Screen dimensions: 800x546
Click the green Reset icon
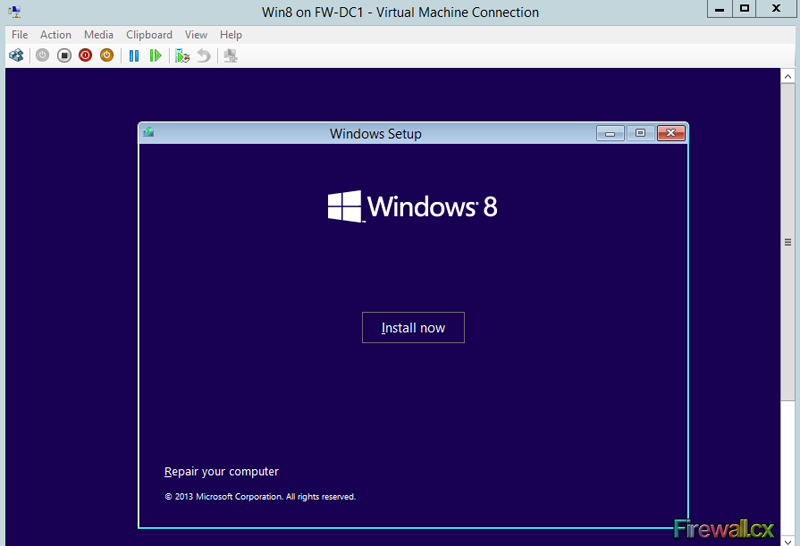[x=156, y=55]
